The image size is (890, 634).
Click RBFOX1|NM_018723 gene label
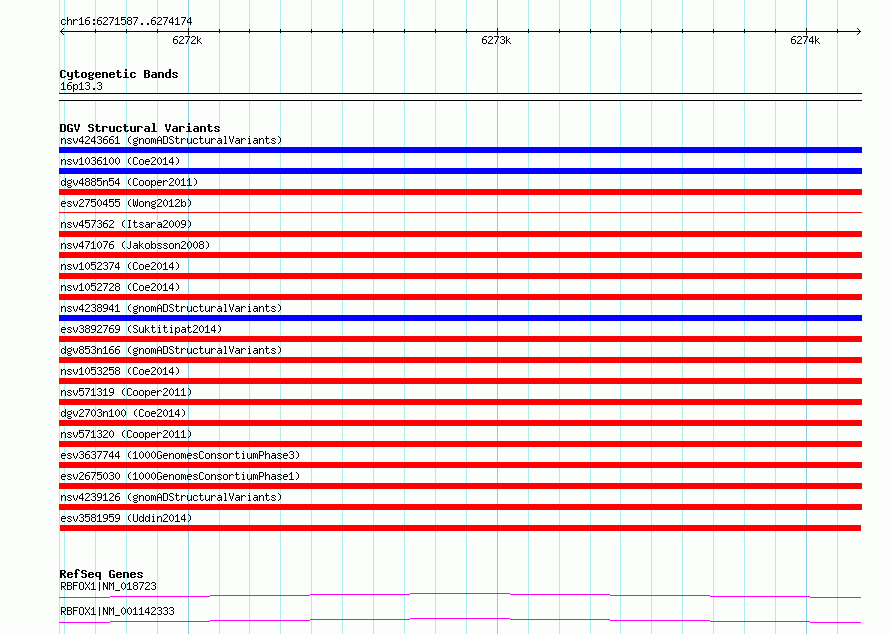point(108,586)
